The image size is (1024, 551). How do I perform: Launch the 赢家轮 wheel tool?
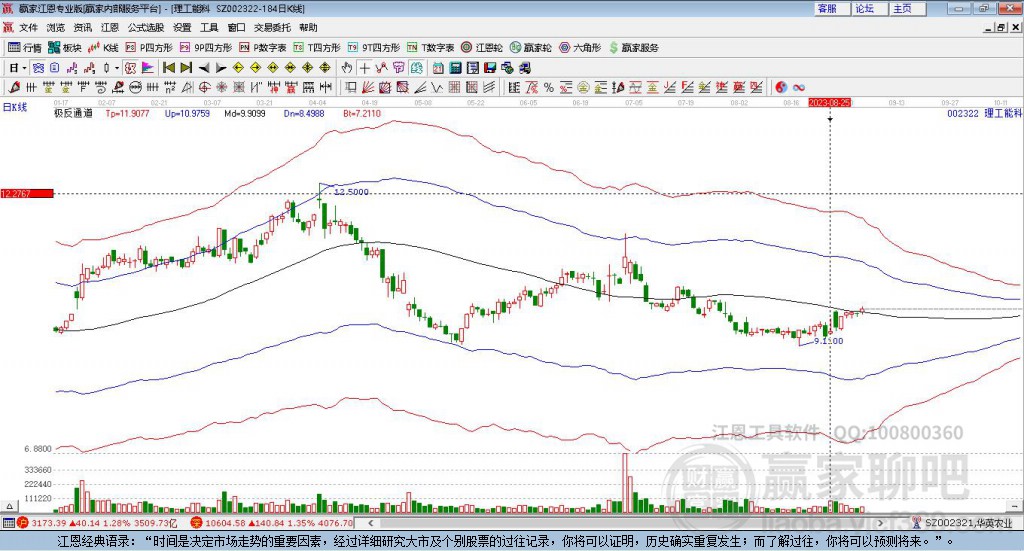530,48
